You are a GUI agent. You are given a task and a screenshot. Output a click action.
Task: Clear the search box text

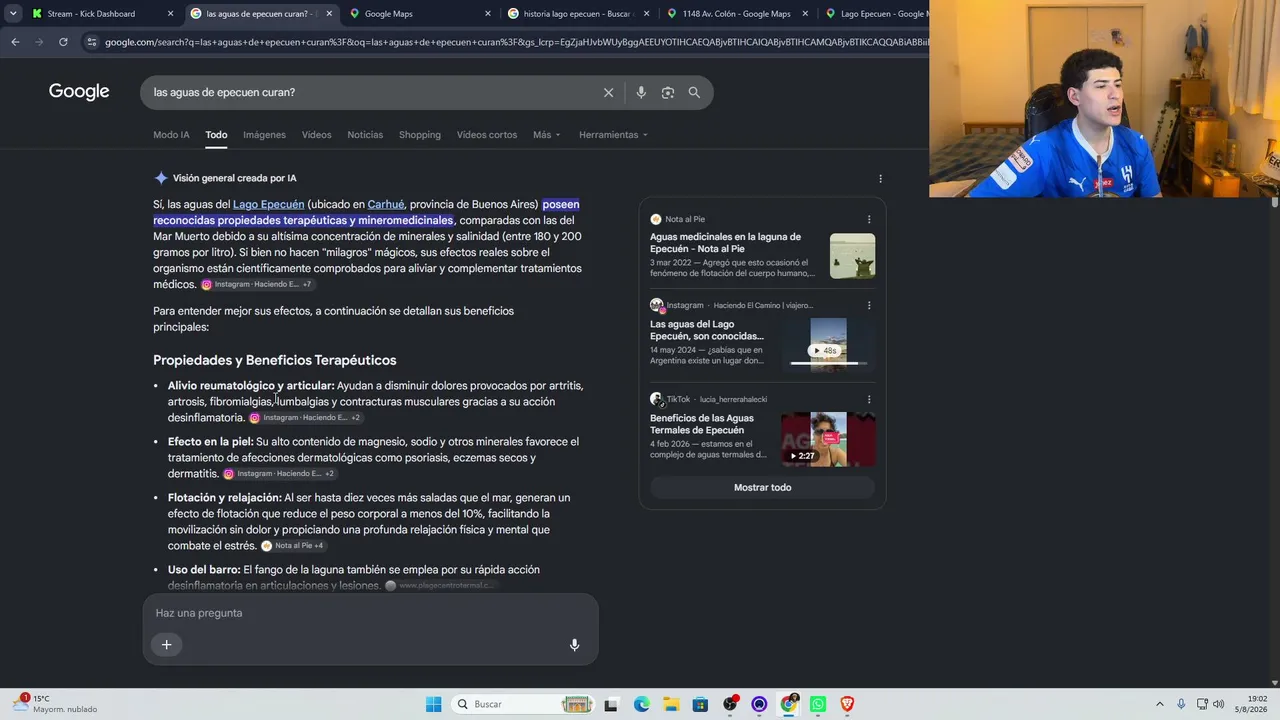608,92
